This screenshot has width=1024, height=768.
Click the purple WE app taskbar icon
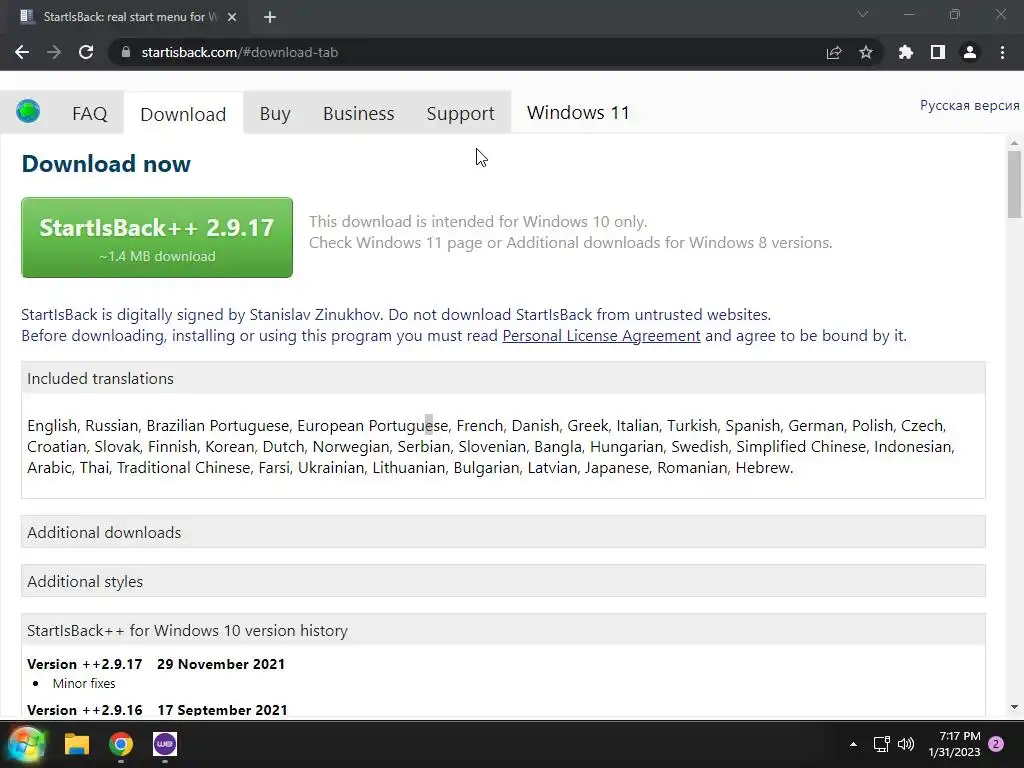pyautogui.click(x=165, y=744)
